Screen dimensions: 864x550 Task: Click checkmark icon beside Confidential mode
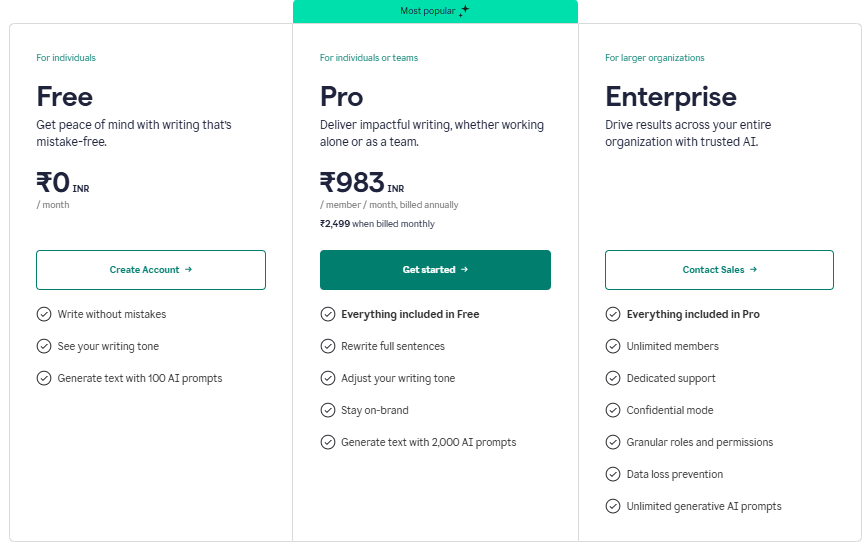[613, 410]
